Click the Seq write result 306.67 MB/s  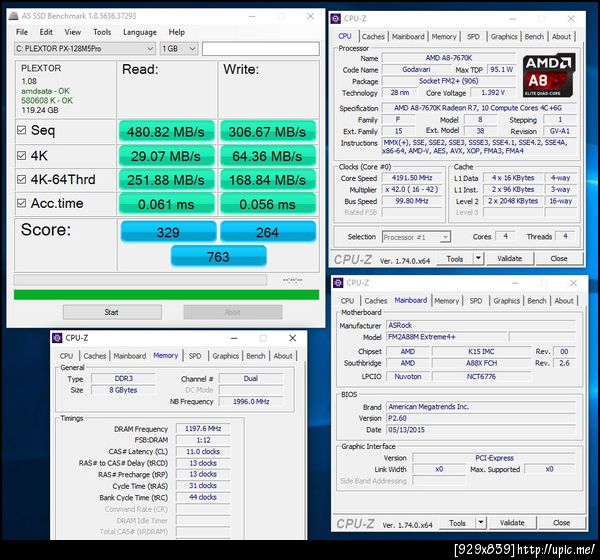coord(267,132)
